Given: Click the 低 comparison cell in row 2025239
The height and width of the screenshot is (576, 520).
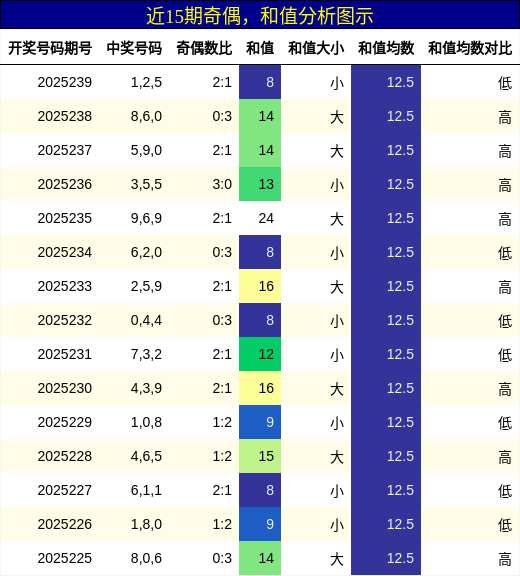Looking at the screenshot, I should click(505, 83).
